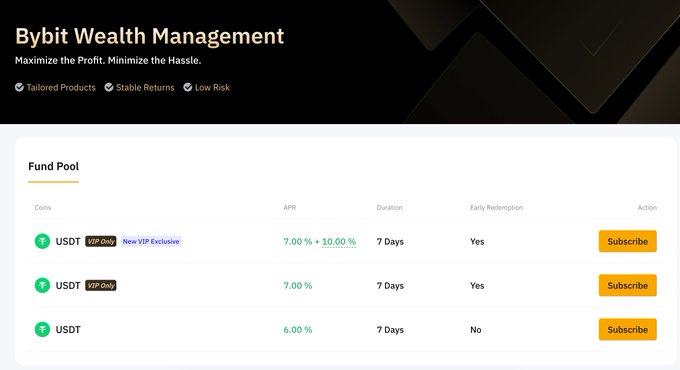Click the APR column header
The image size is (680, 370).
[x=290, y=208]
